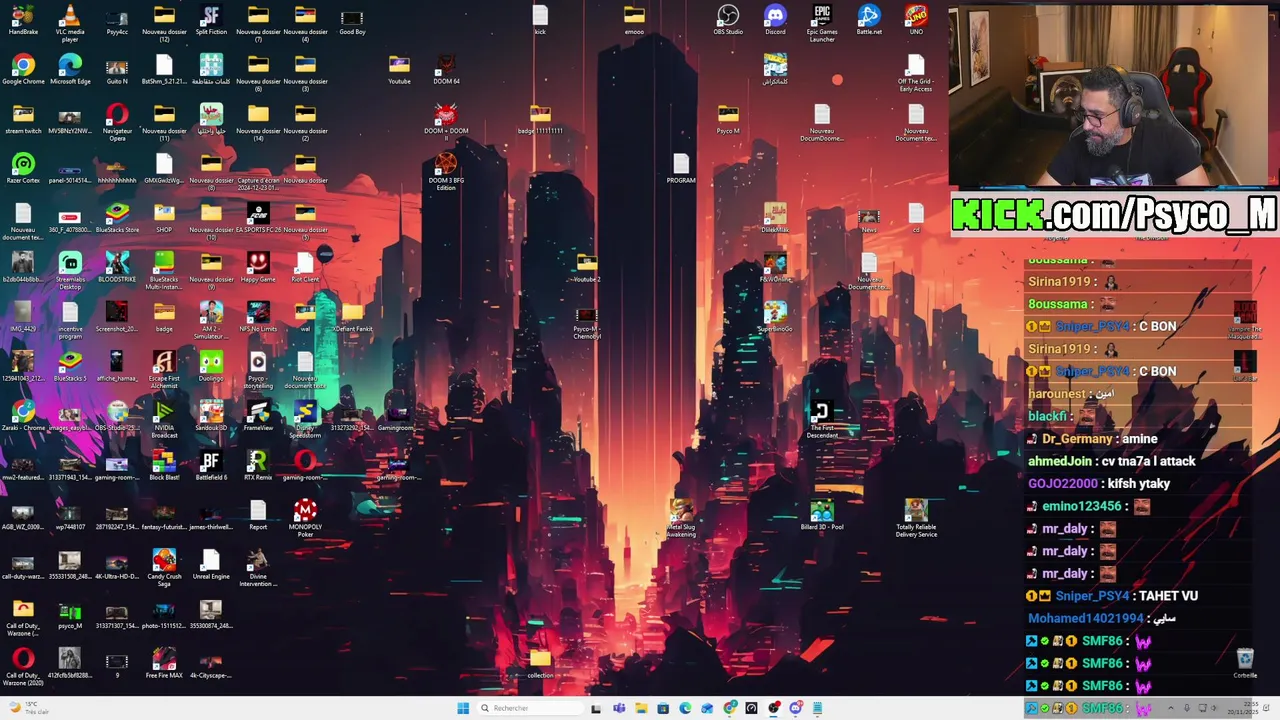Select the psyco_M image file
Image resolution: width=1280 pixels, height=720 pixels.
click(x=70, y=614)
